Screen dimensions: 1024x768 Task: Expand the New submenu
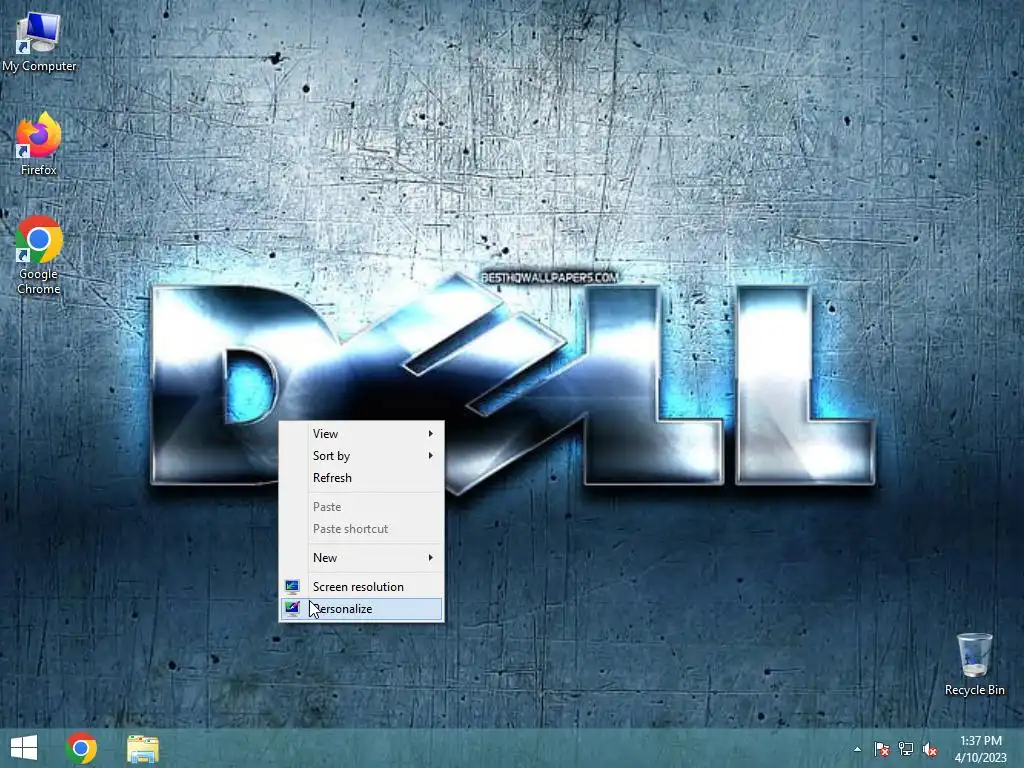362,558
